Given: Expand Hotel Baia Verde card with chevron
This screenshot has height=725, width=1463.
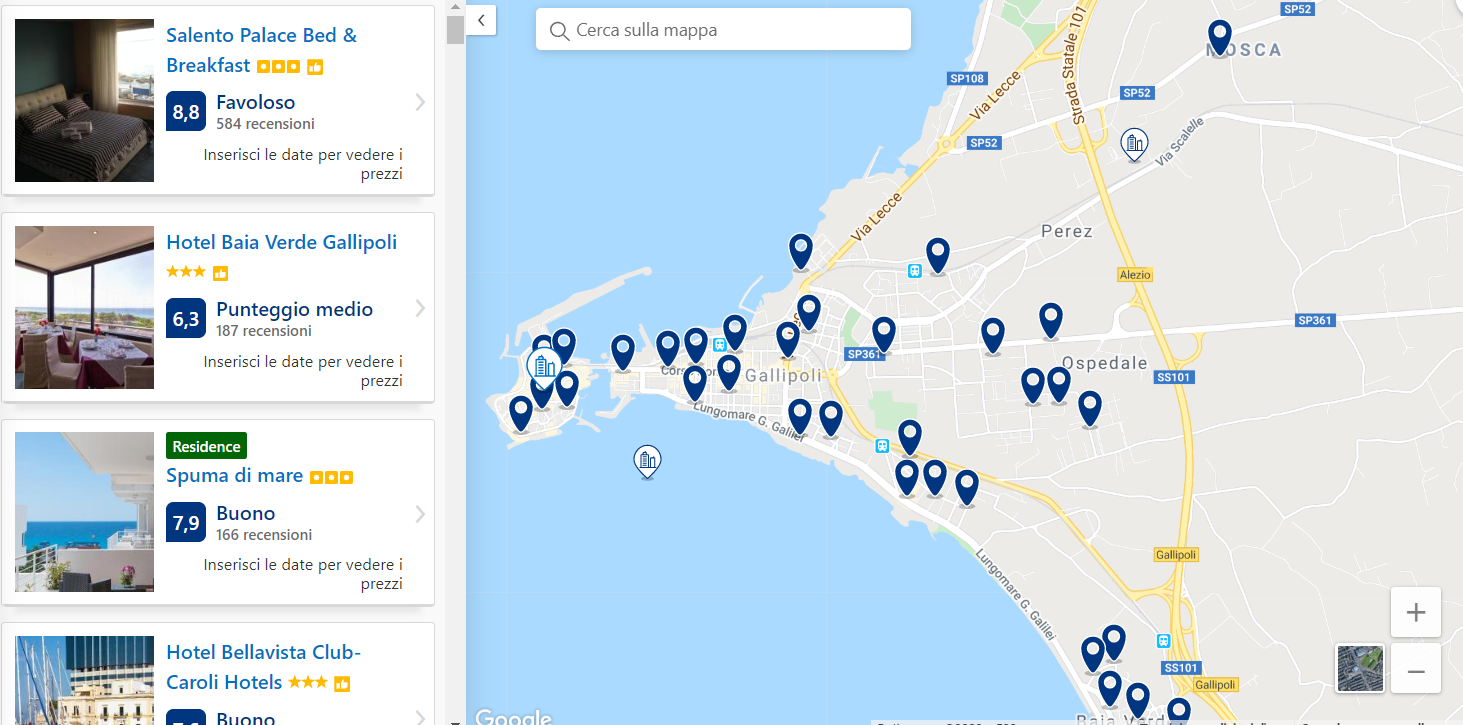Looking at the screenshot, I should [x=420, y=308].
